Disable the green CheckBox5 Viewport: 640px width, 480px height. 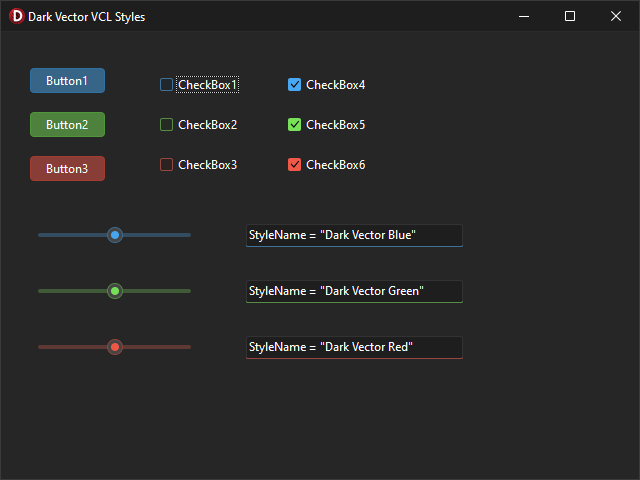coord(294,124)
